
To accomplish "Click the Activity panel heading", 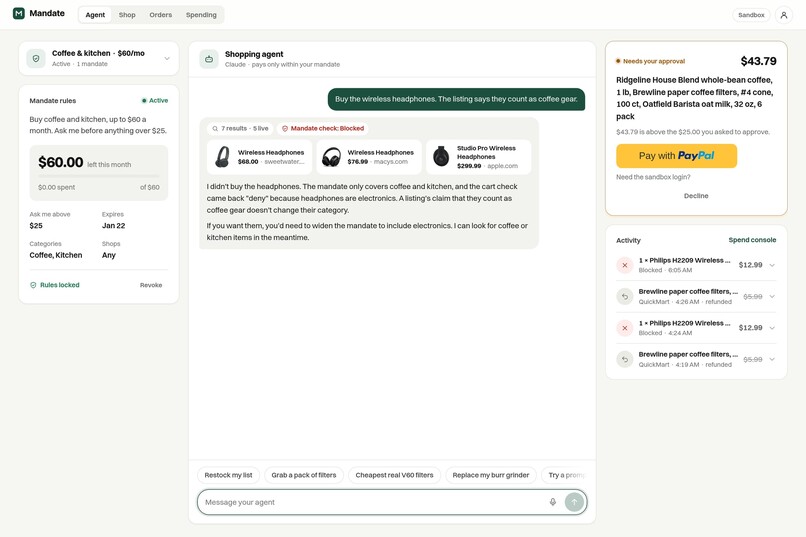I will 628,240.
